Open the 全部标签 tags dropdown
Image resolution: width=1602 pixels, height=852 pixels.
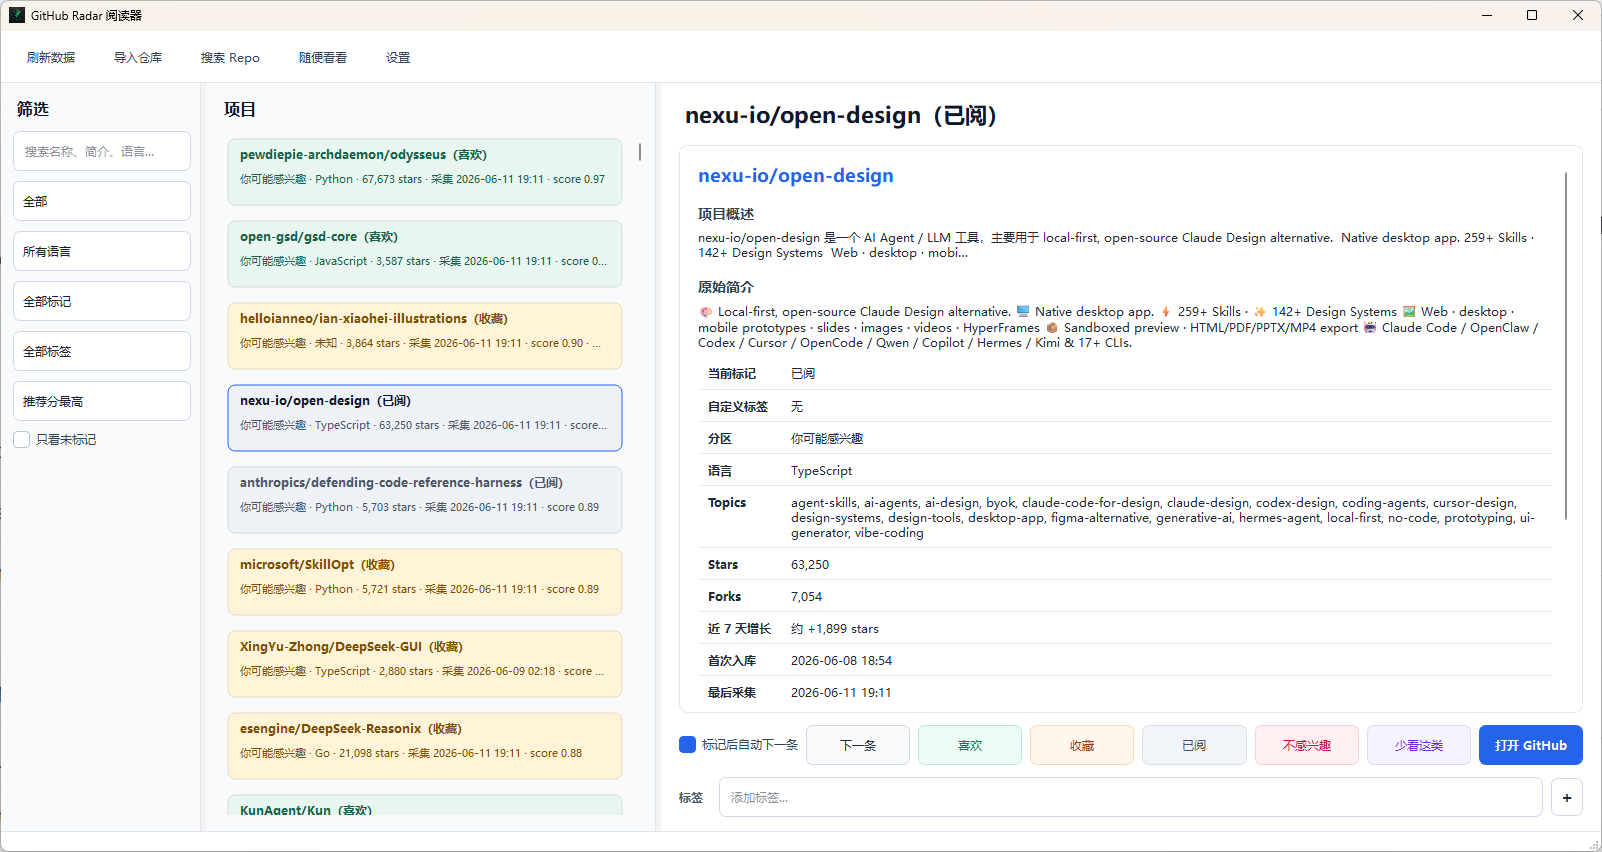pyautogui.click(x=102, y=351)
